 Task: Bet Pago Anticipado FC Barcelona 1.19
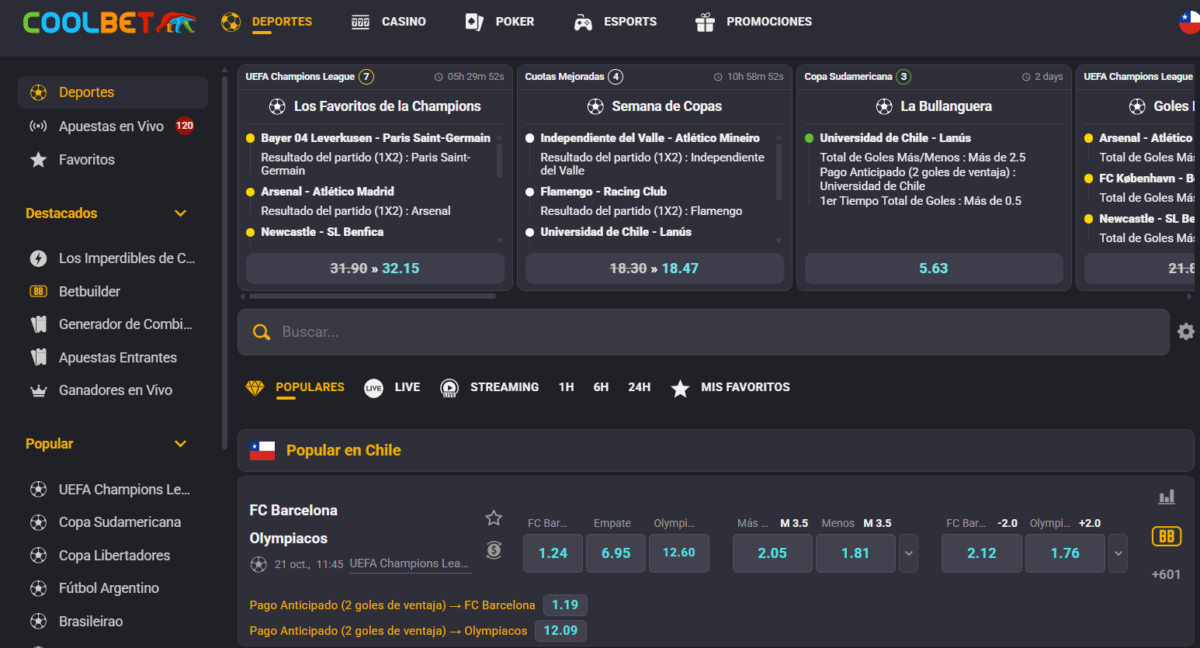click(x=565, y=605)
